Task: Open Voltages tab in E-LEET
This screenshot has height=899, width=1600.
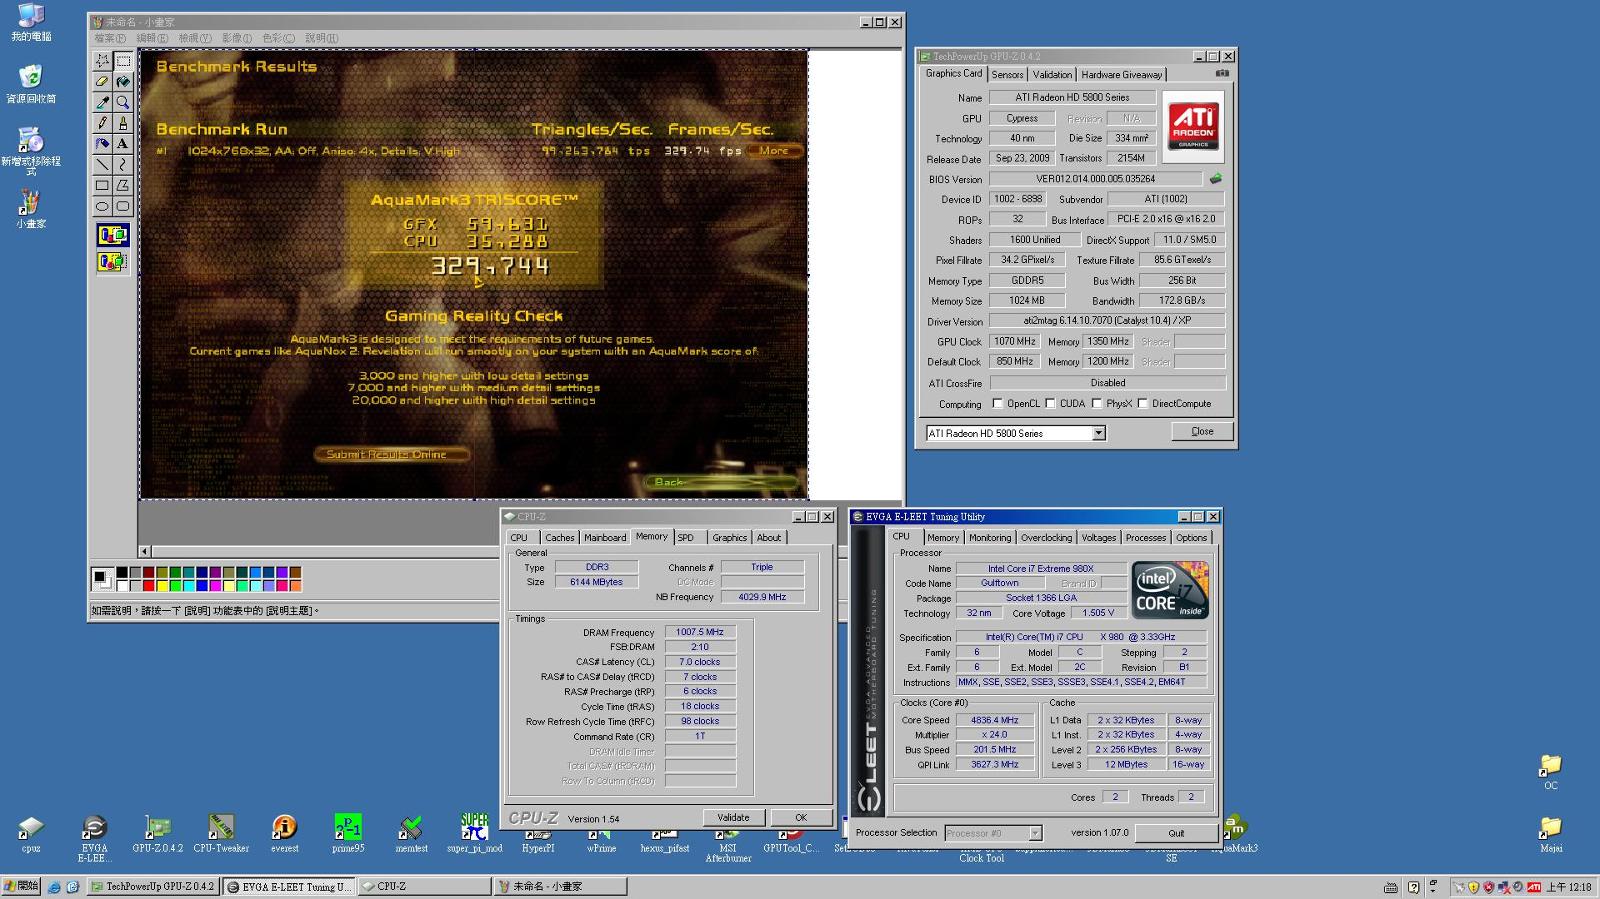Action: point(1098,538)
